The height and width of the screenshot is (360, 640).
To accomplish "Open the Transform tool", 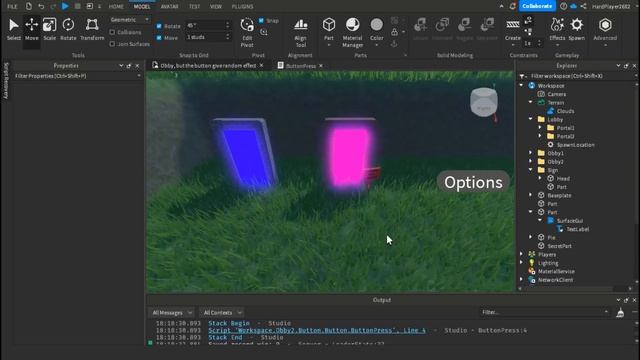I will point(92,29).
